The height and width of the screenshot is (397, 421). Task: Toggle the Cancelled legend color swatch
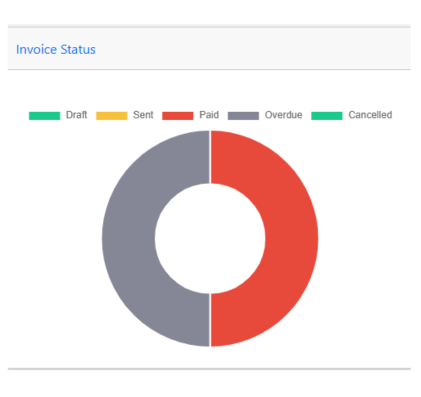click(327, 115)
